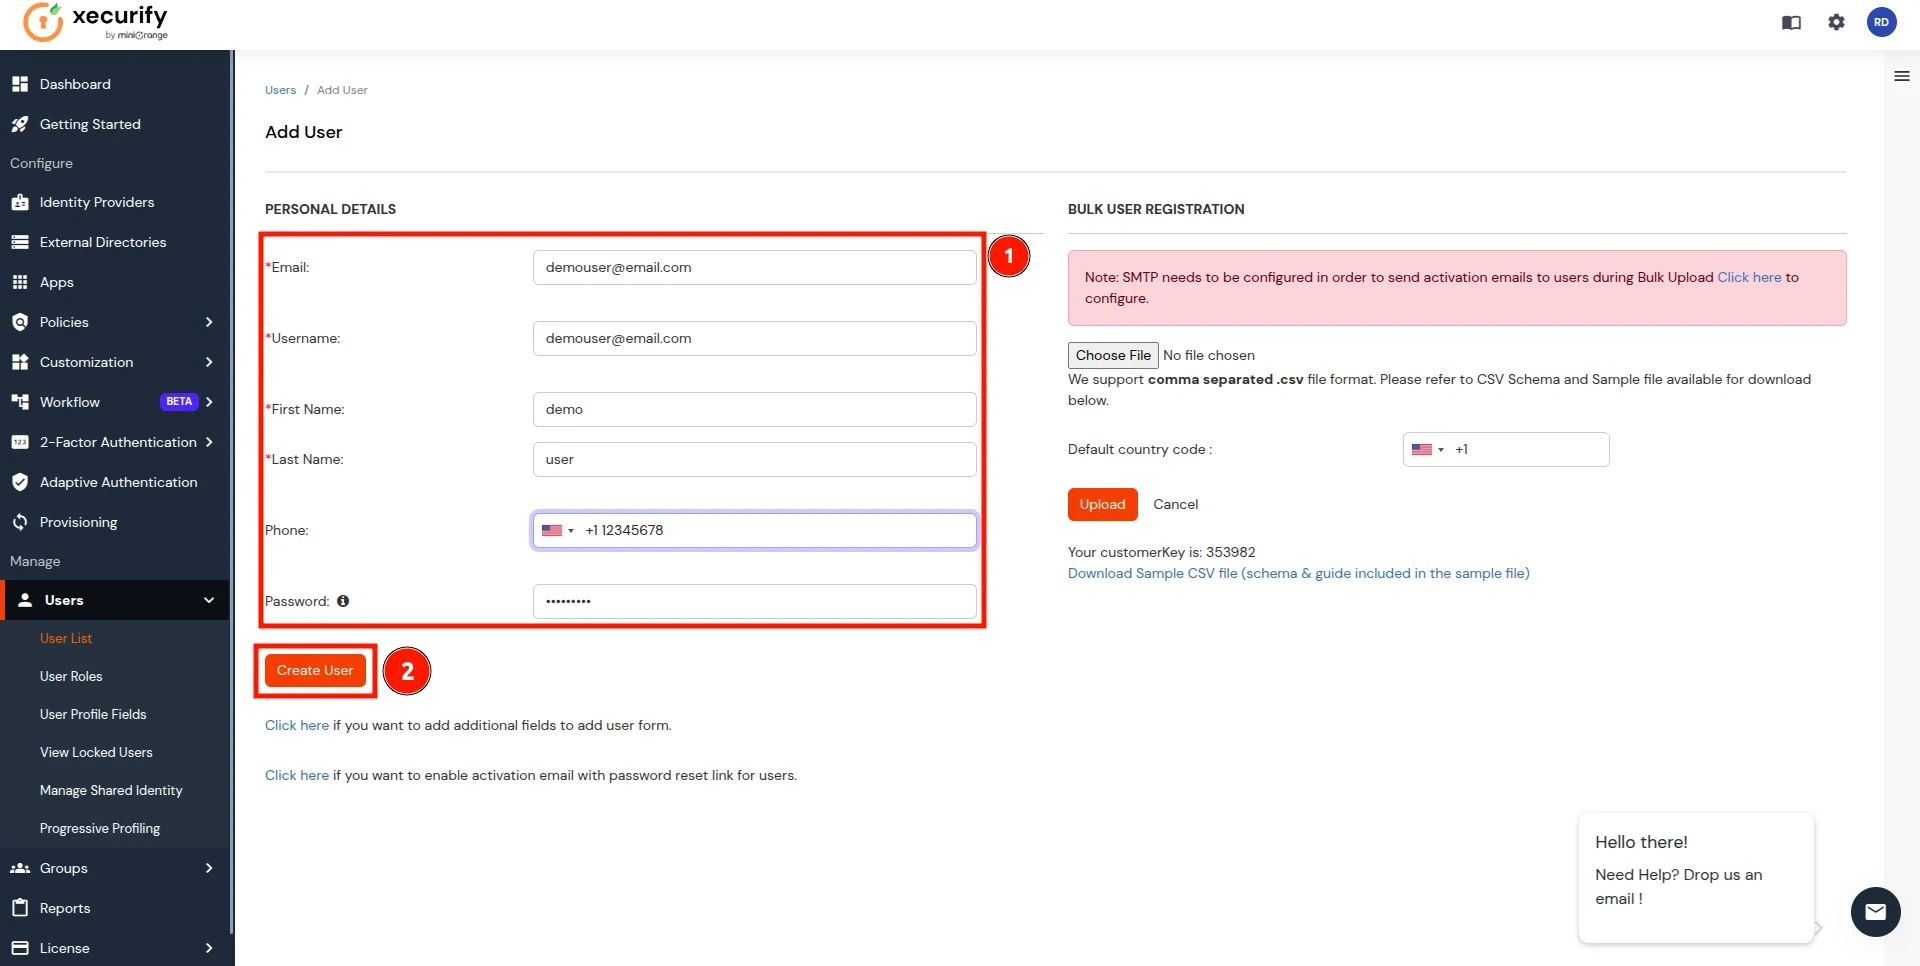Open the External Directories section
This screenshot has width=1920, height=966.
(x=102, y=242)
